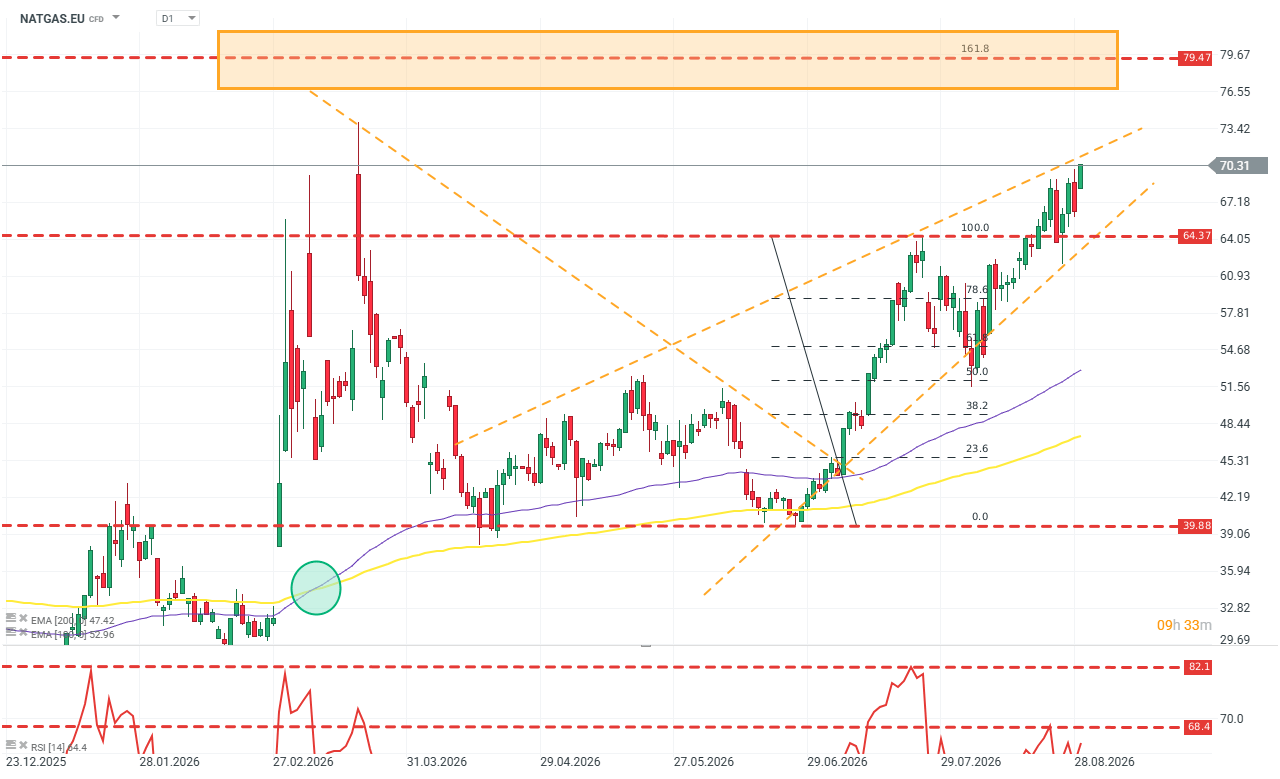1280x779 pixels.
Task: Click the 23.12.2025 date on the time axis
Action: click(x=35, y=762)
